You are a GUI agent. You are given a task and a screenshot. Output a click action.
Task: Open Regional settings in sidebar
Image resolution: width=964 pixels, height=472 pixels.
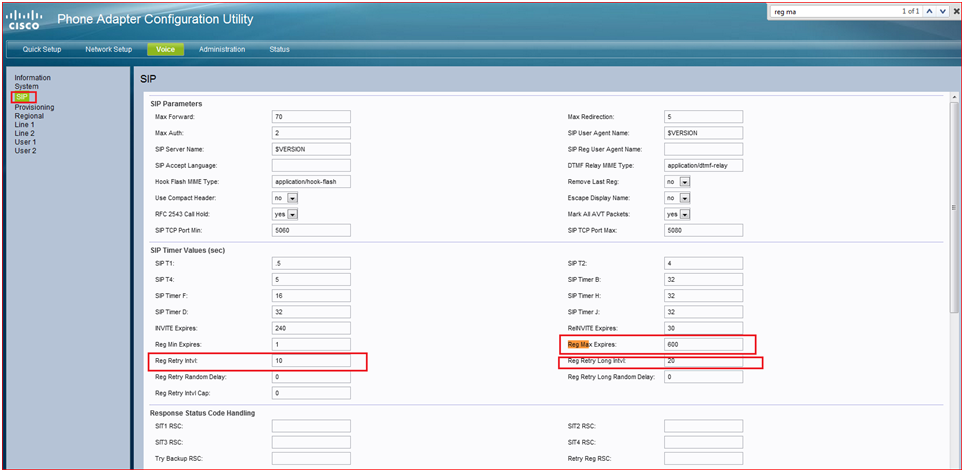(x=29, y=115)
